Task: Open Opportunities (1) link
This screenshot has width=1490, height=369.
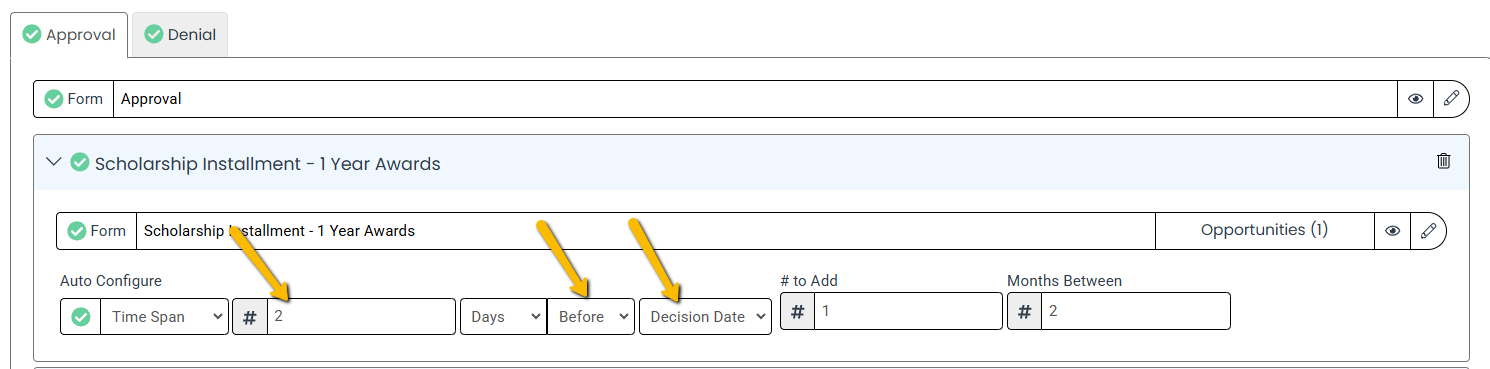Action: click(x=1264, y=230)
